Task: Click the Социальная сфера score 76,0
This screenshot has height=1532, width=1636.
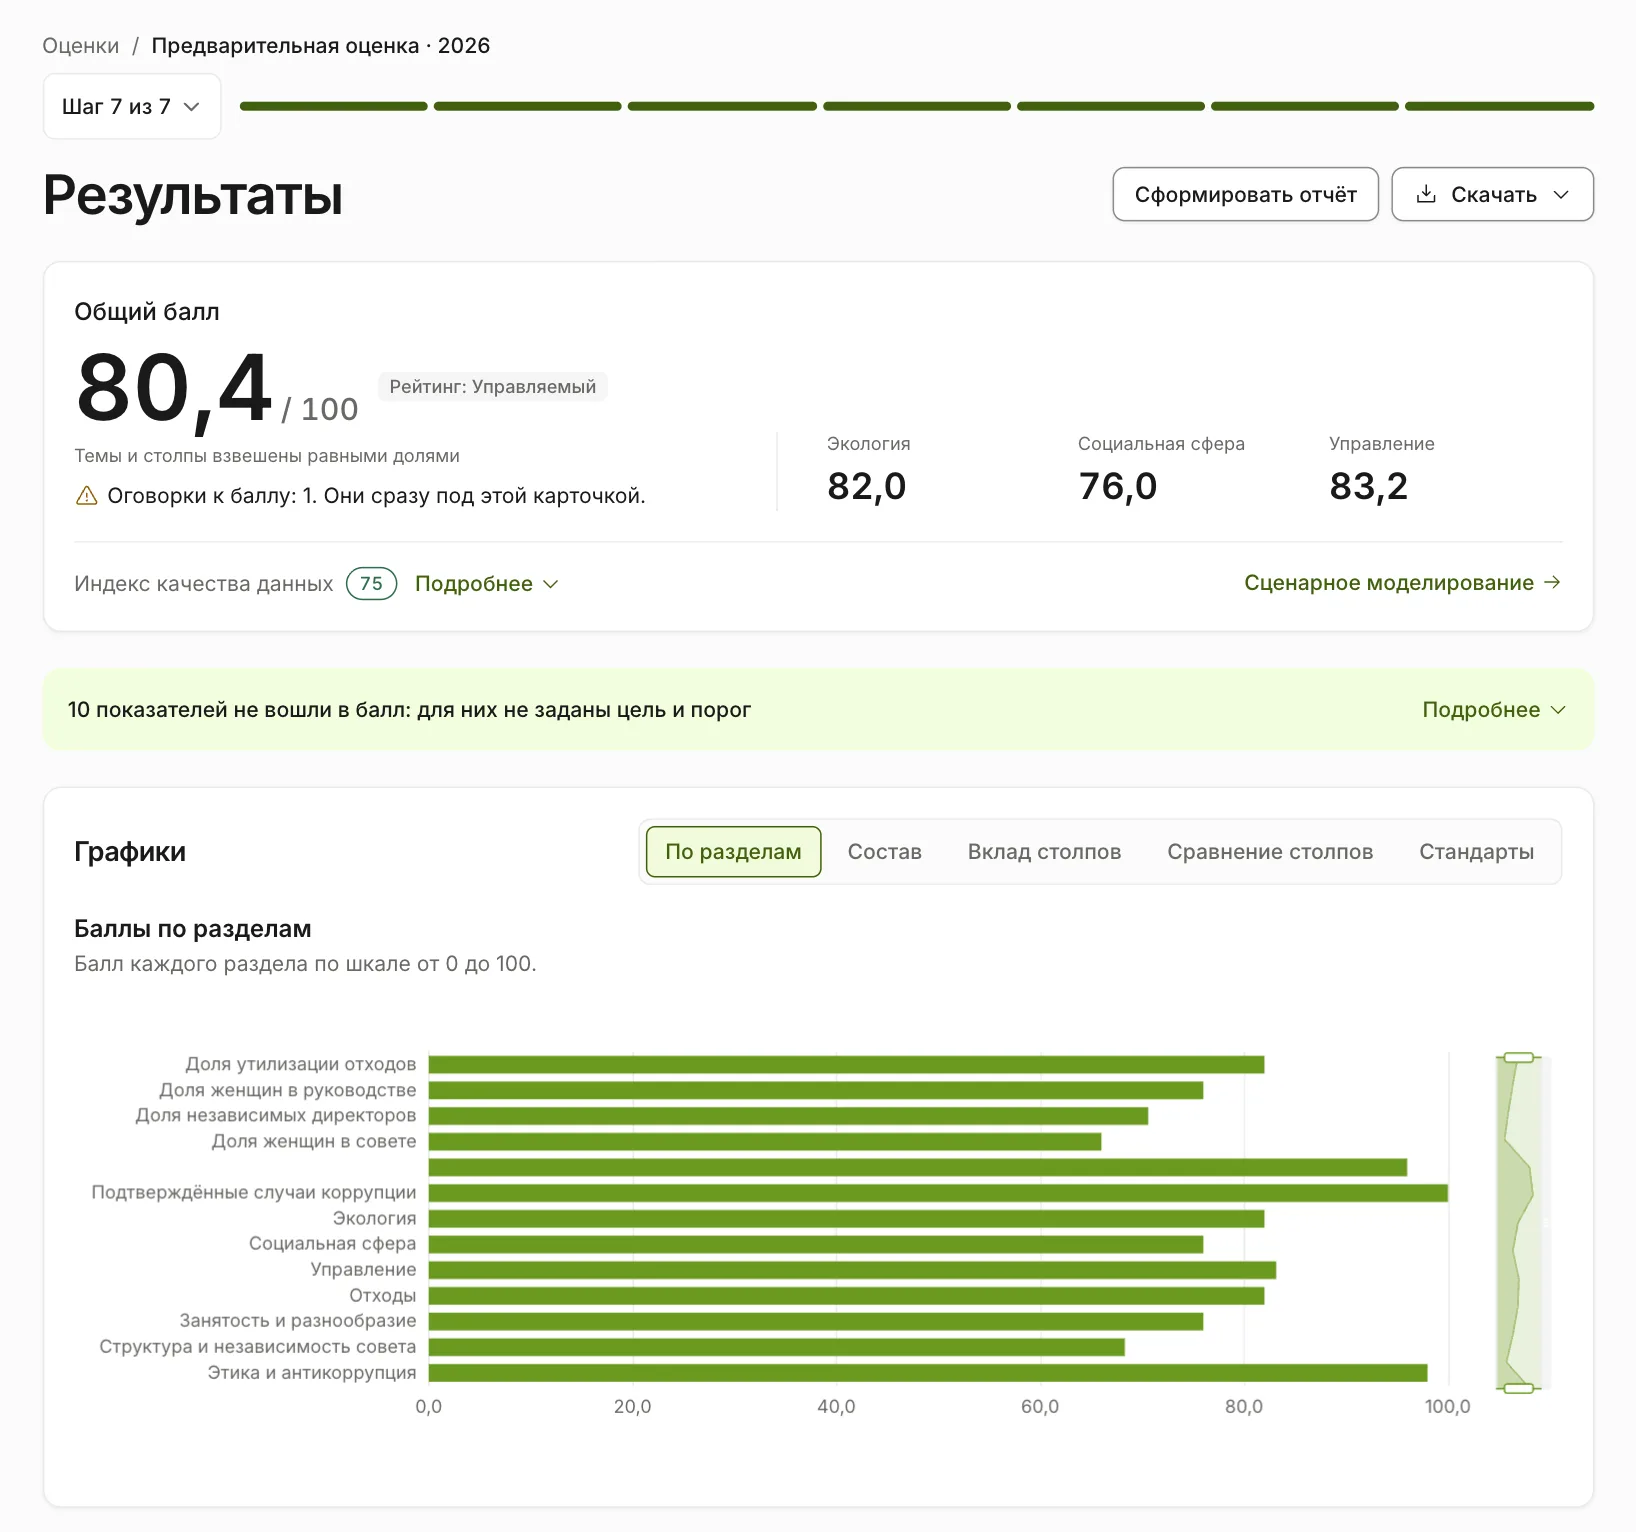Action: (1118, 486)
